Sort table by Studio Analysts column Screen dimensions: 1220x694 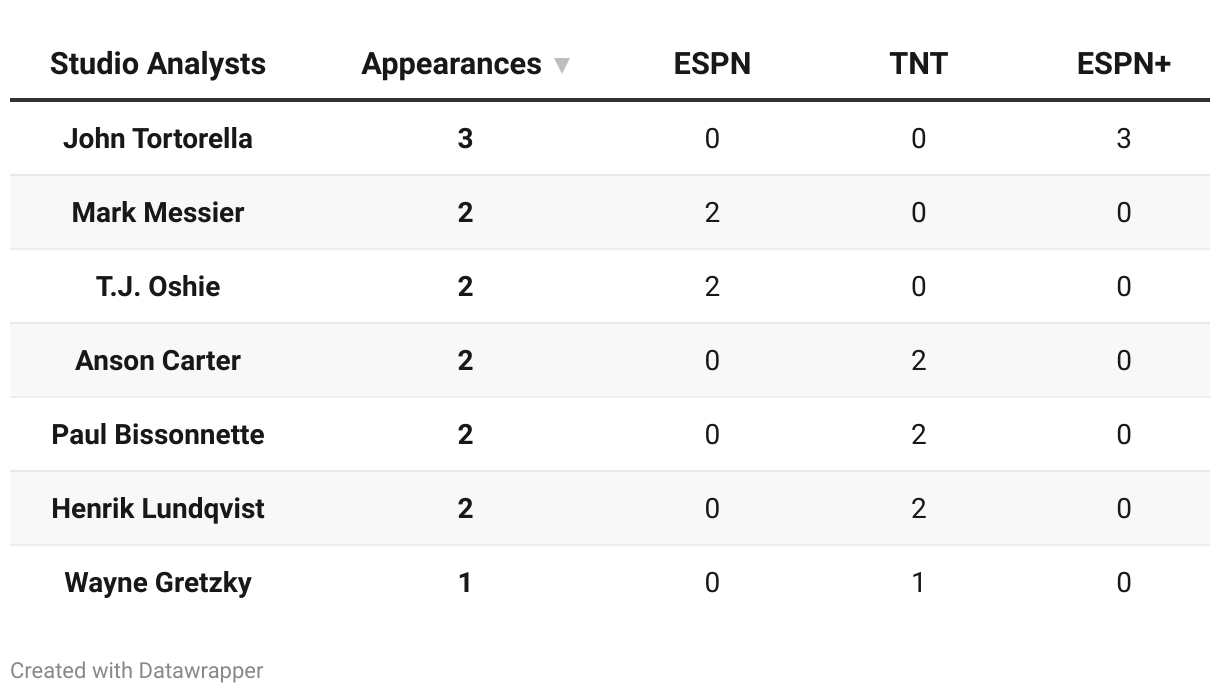point(158,64)
